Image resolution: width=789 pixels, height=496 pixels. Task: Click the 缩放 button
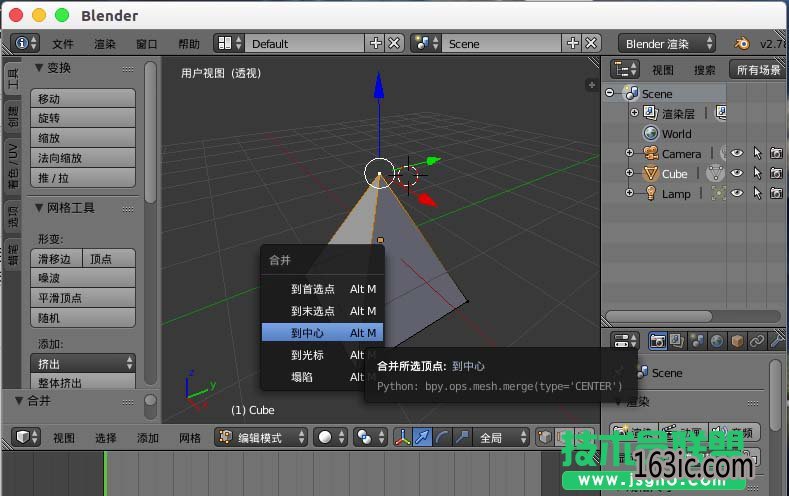[83, 138]
